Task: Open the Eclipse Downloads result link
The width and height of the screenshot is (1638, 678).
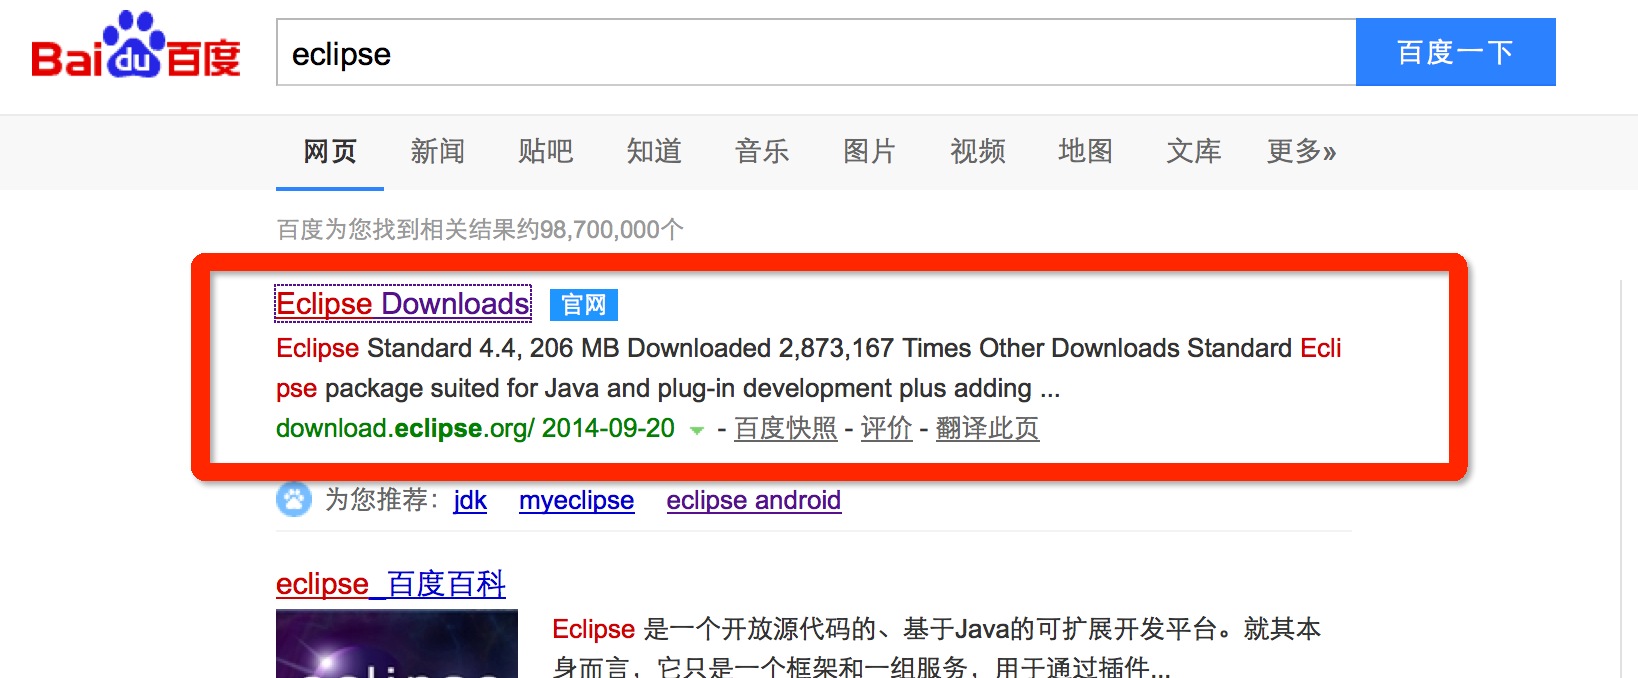Action: tap(403, 304)
